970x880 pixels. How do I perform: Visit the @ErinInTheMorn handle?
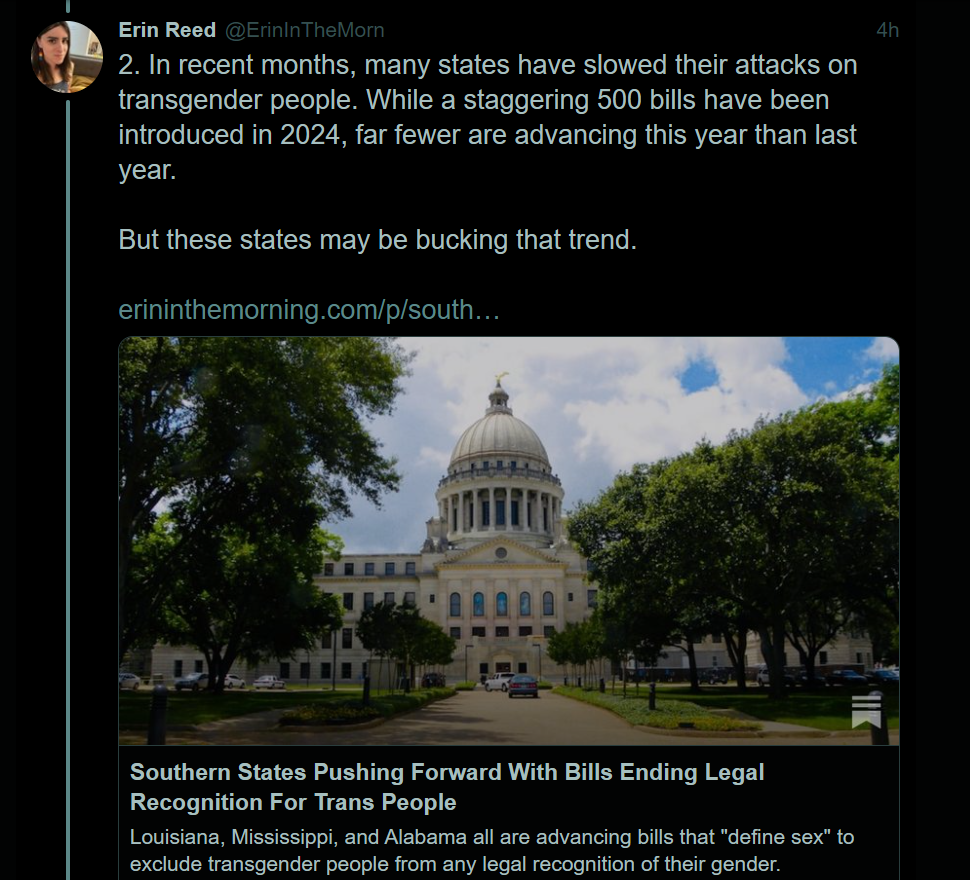coord(304,30)
